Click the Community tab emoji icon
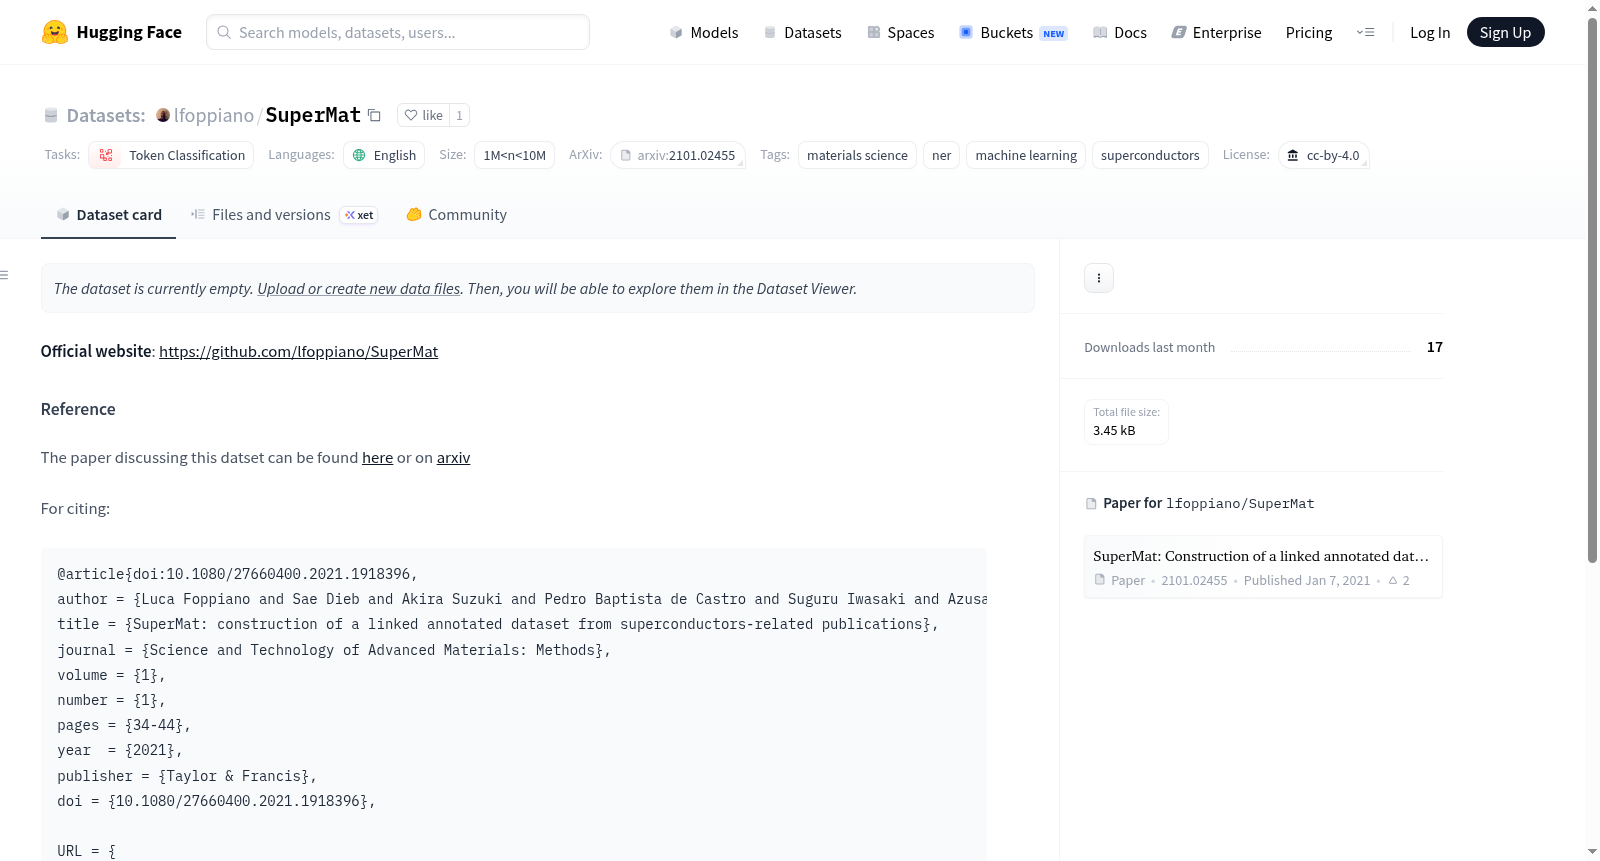 pos(414,214)
